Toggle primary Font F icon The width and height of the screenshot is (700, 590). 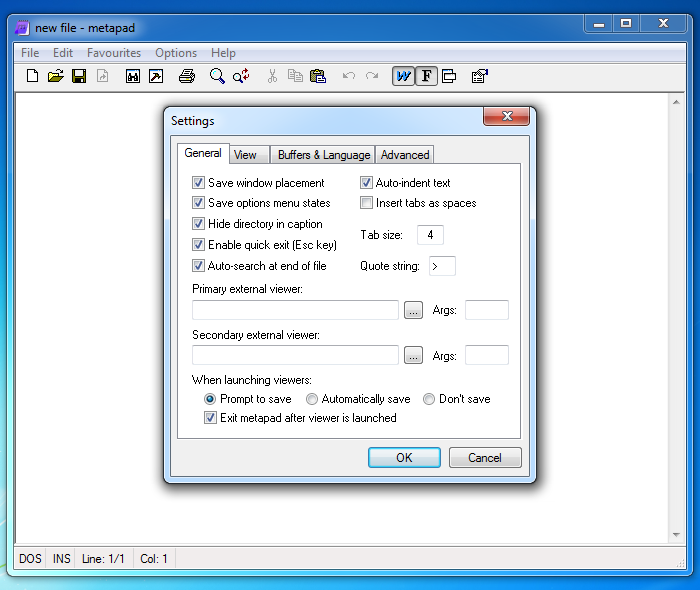(x=426, y=76)
